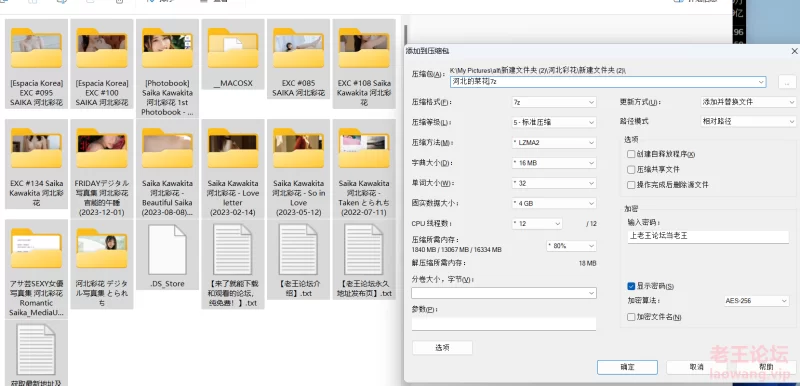Click the browse button beside archive name

pos(787,82)
